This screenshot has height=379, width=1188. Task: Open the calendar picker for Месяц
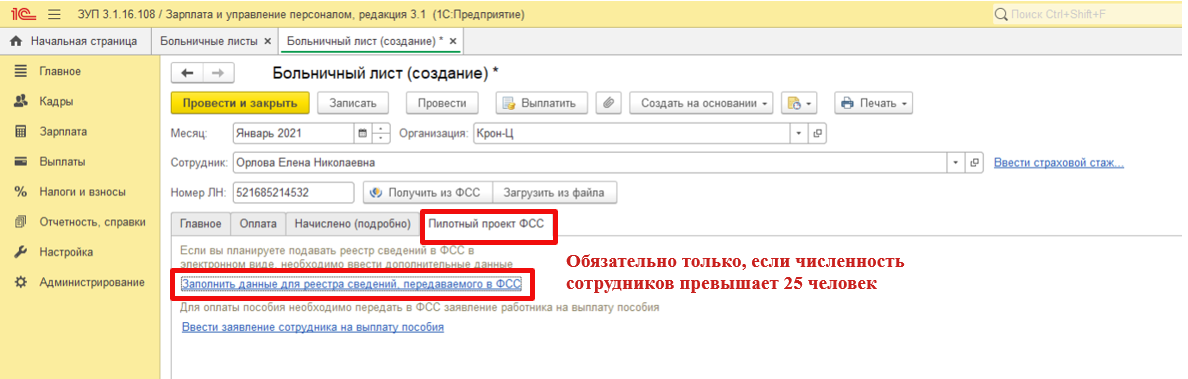pos(362,133)
